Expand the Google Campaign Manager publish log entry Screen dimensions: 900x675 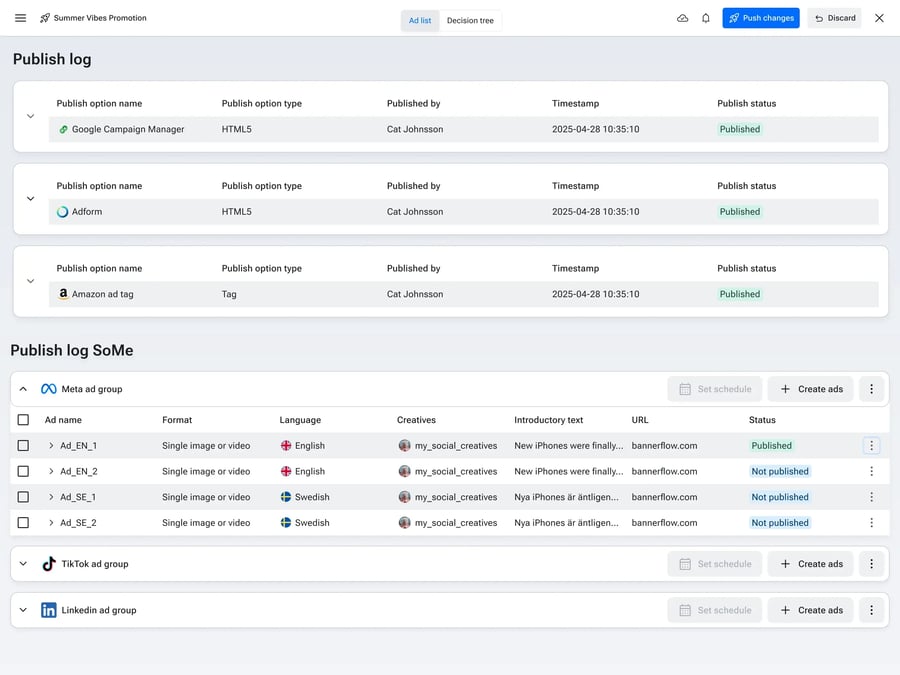coord(30,115)
